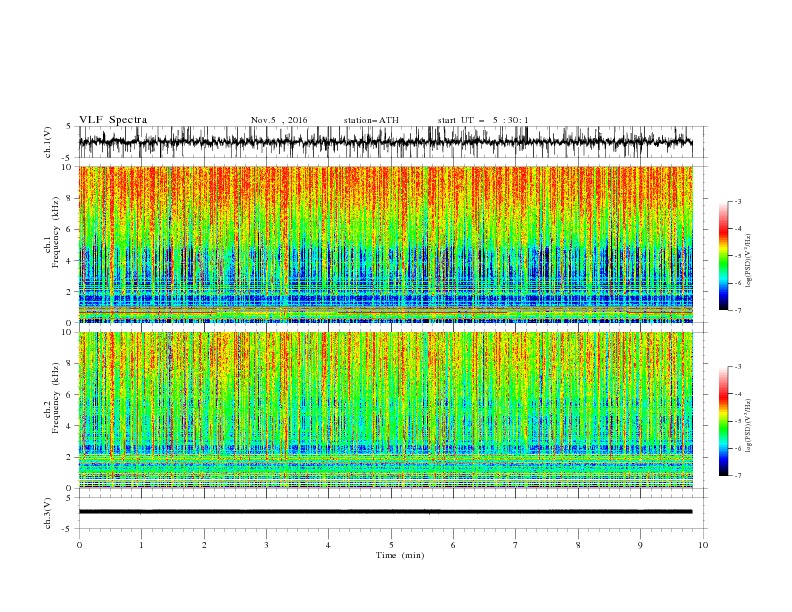Click the "-7" label on ch.1 color bar
This screenshot has height=612, width=792.
pyautogui.click(x=738, y=310)
